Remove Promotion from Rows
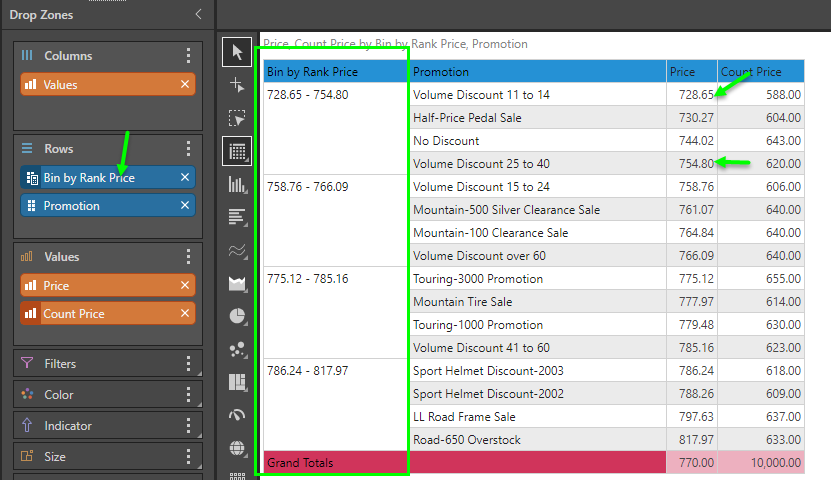 pos(185,206)
